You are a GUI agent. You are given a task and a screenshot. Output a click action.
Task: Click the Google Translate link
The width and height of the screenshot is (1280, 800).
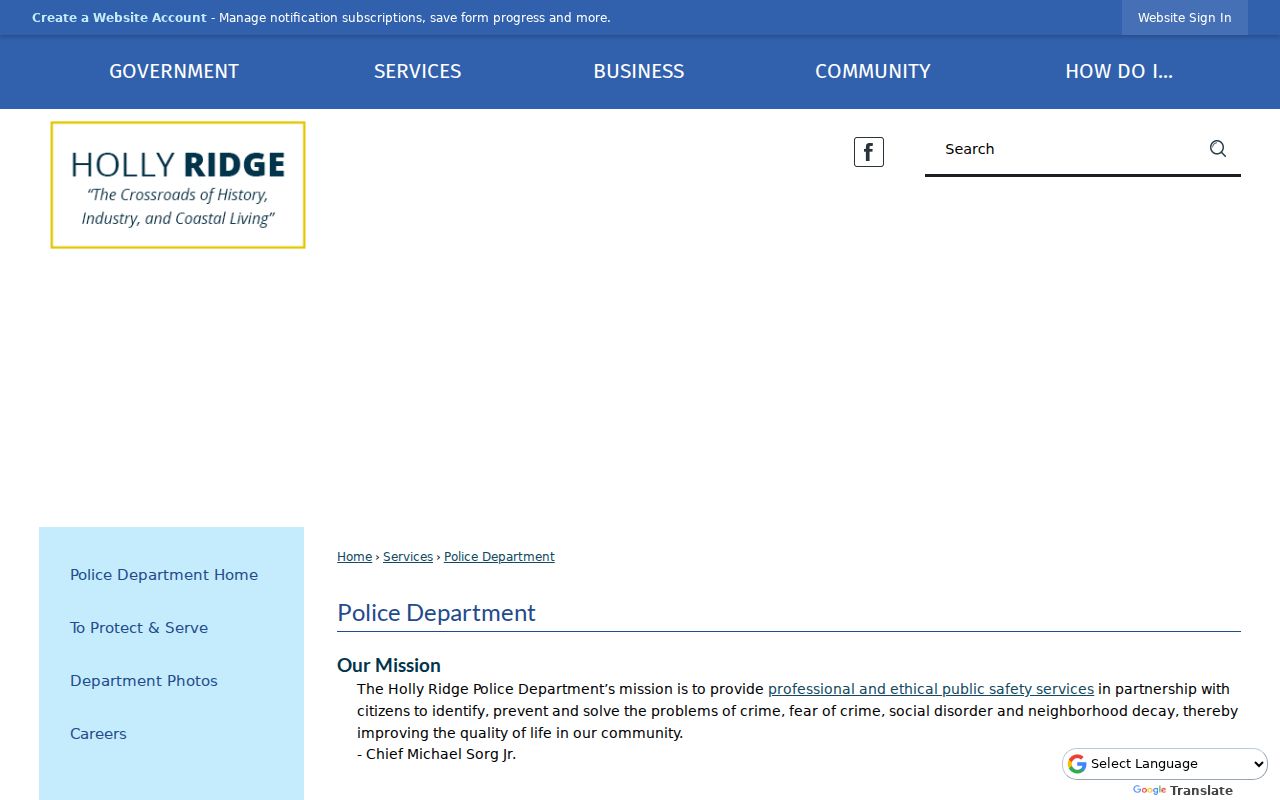coord(1183,790)
